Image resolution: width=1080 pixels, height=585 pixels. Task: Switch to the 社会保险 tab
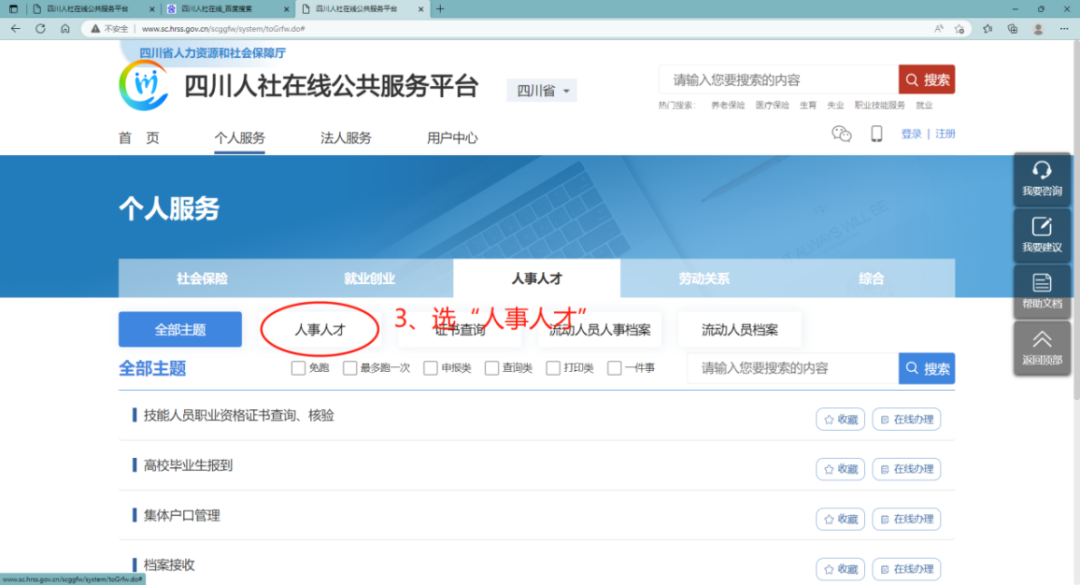(201, 279)
